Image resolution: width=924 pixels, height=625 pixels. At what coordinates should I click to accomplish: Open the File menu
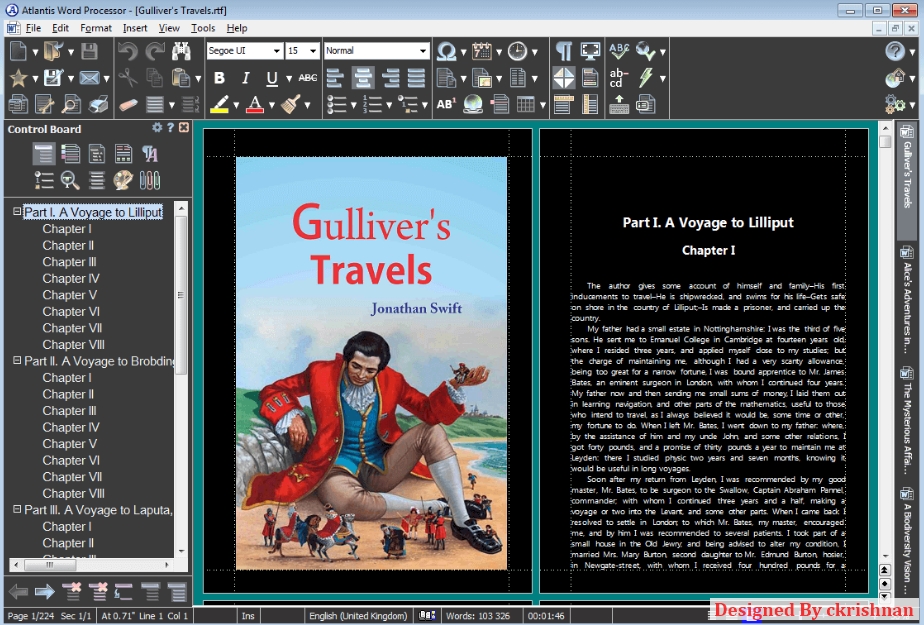pyautogui.click(x=33, y=28)
